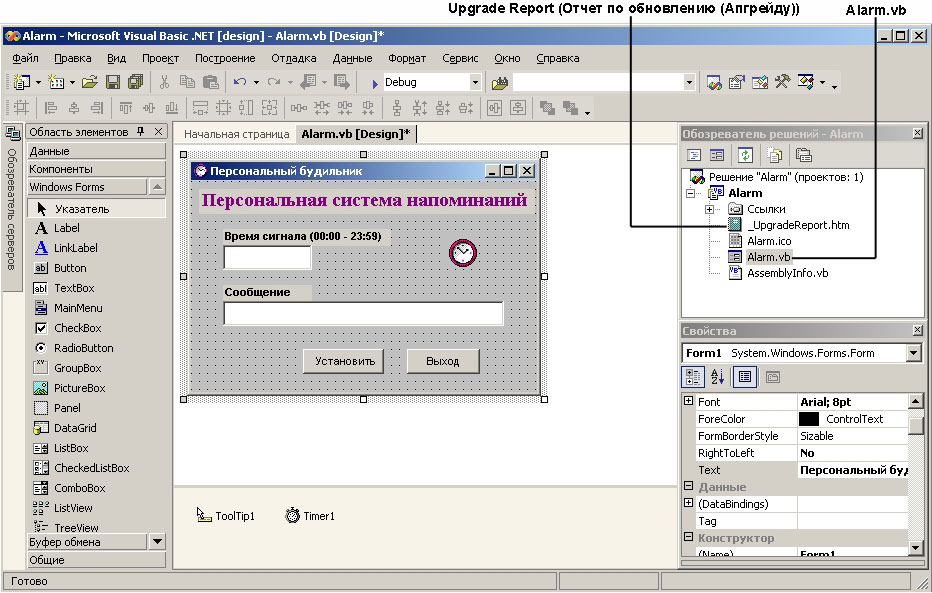Collapse the Alarm project node
Image resolution: width=932 pixels, height=593 pixels.
coord(690,193)
